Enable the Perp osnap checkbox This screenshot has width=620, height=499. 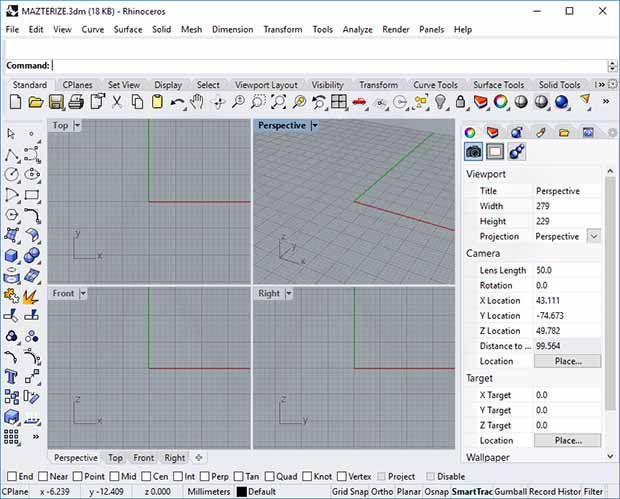[204, 476]
